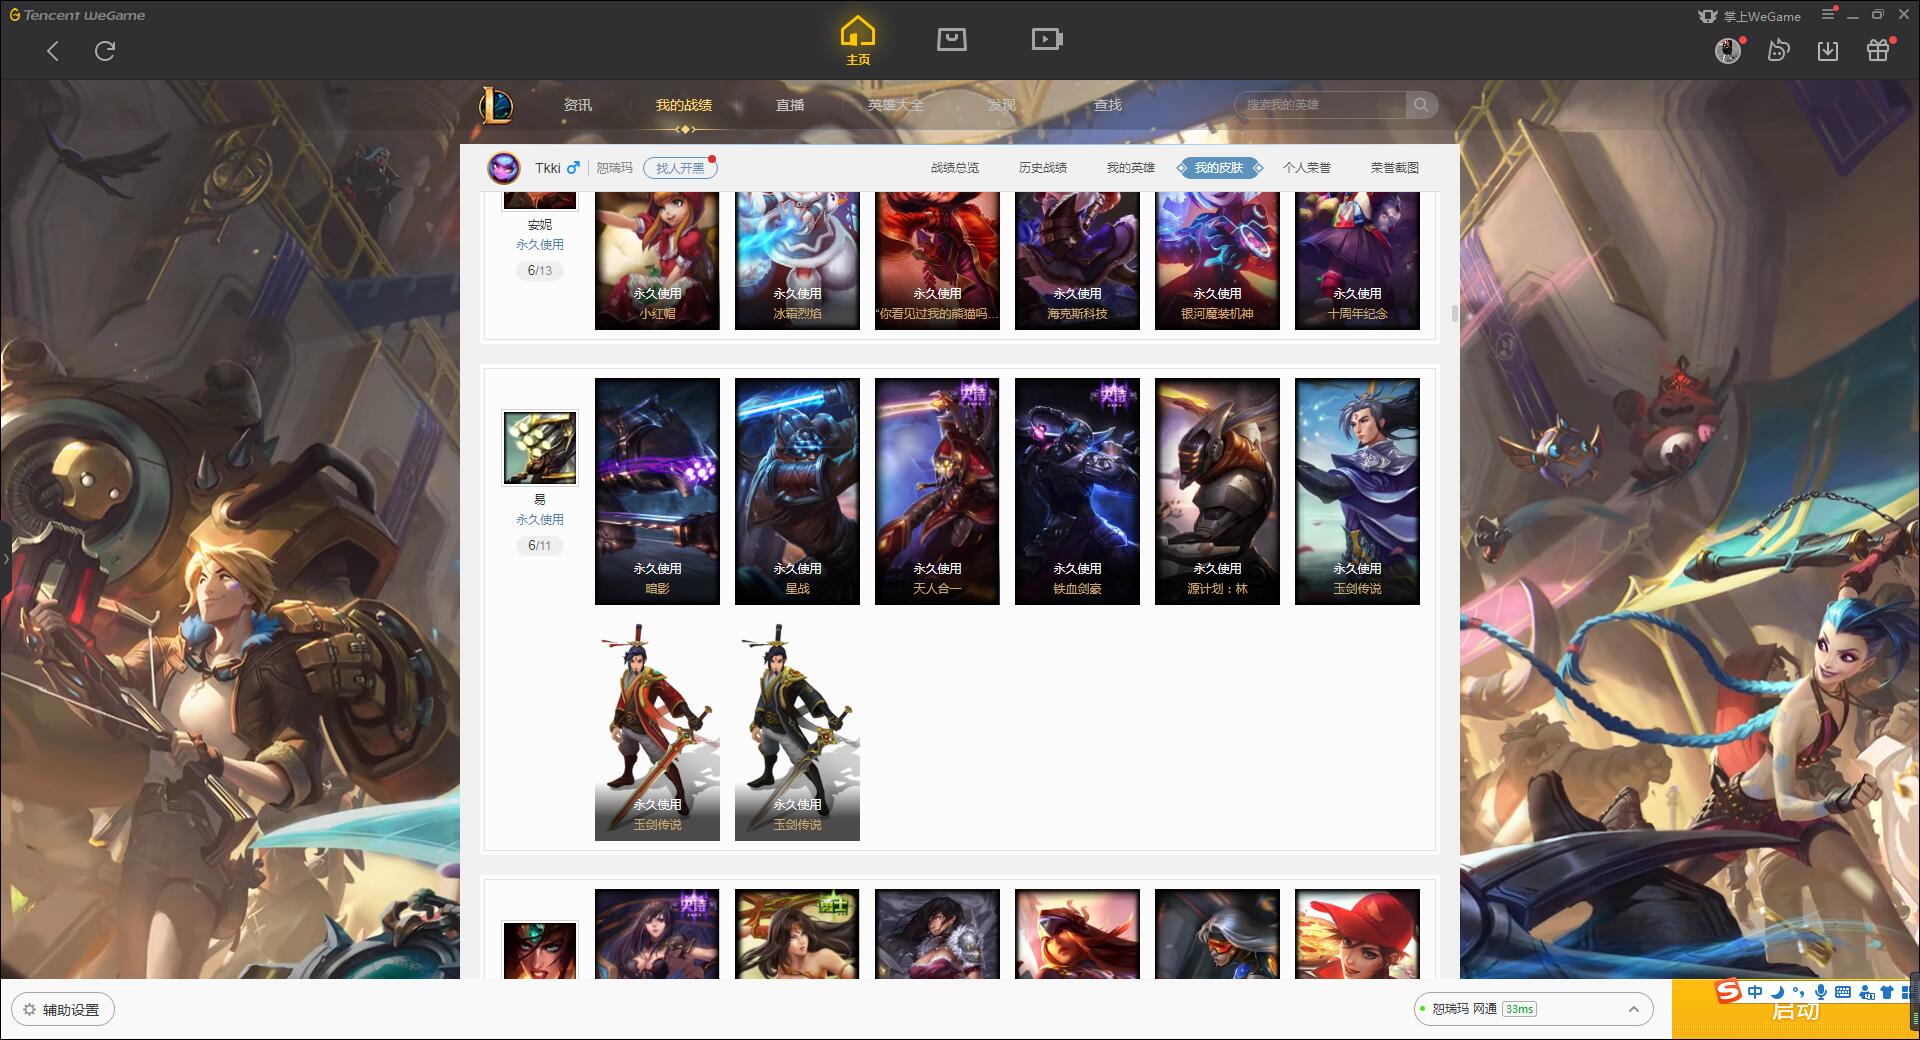Click the 找人开黑 button
The width and height of the screenshot is (1920, 1040).
tap(680, 168)
